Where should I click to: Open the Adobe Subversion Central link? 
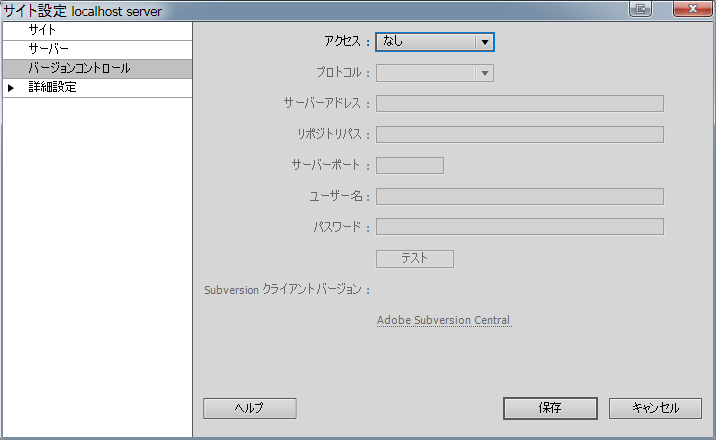coord(443,320)
